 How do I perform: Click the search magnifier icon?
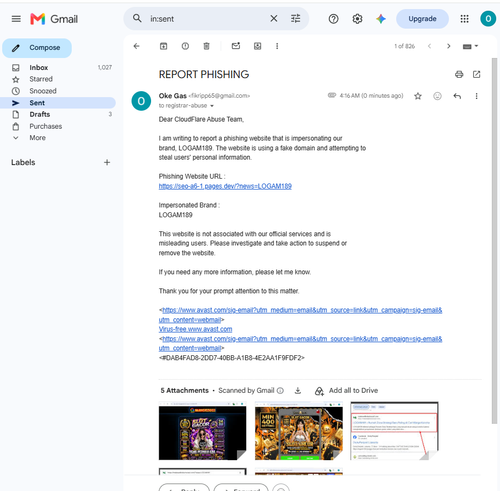pos(137,18)
